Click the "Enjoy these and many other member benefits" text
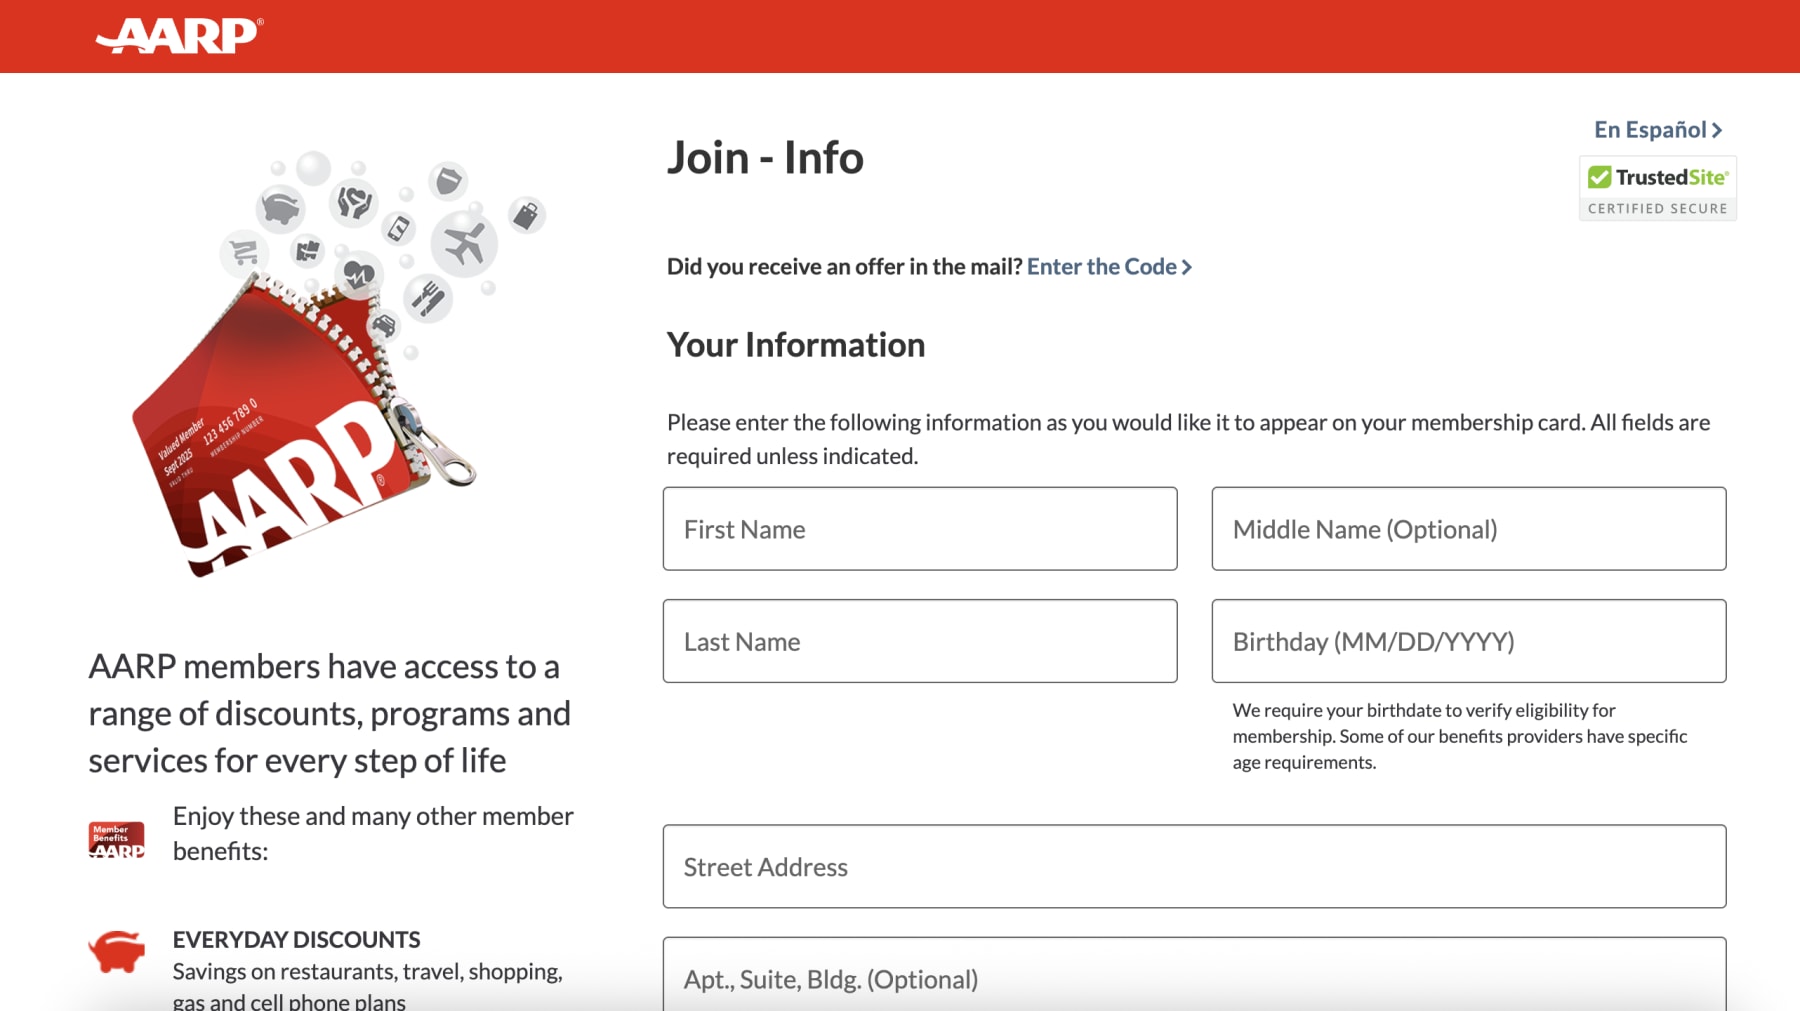Image resolution: width=1800 pixels, height=1011 pixels. (373, 833)
